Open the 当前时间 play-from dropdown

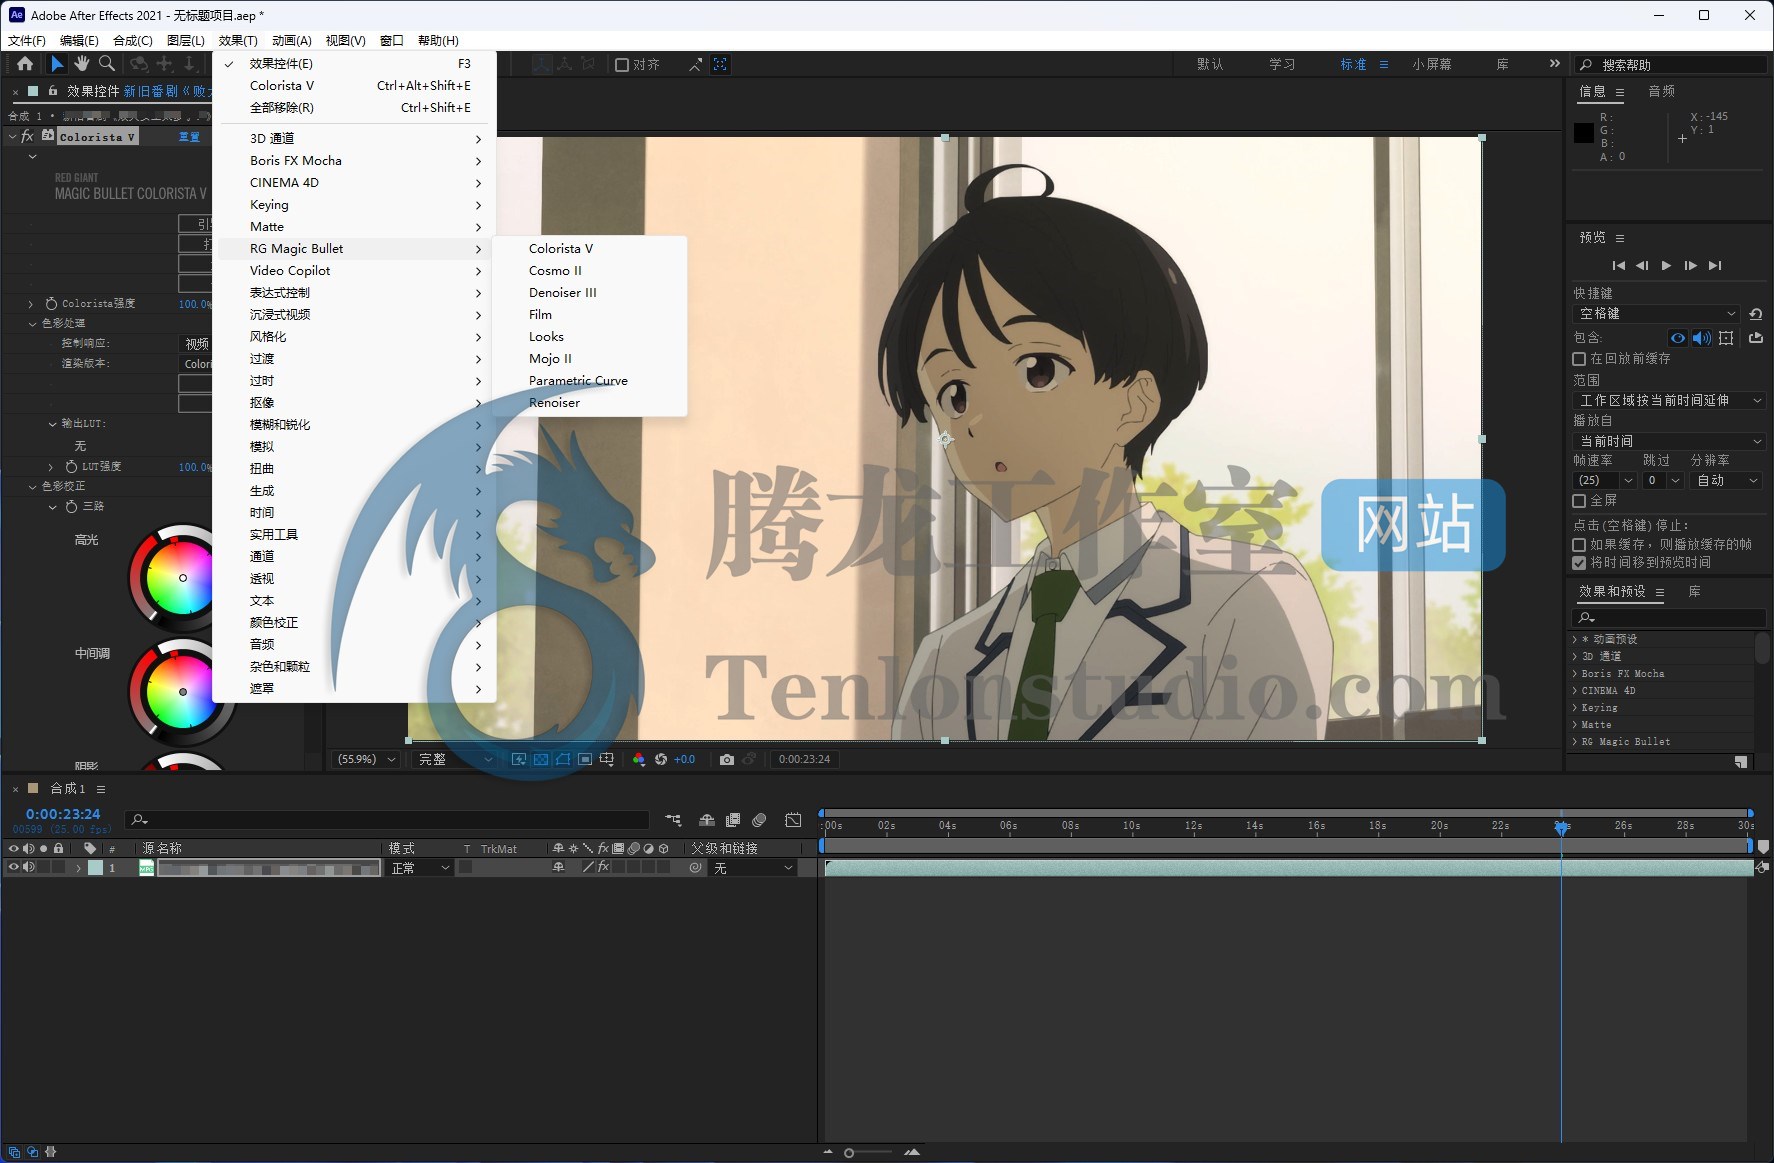(1669, 441)
